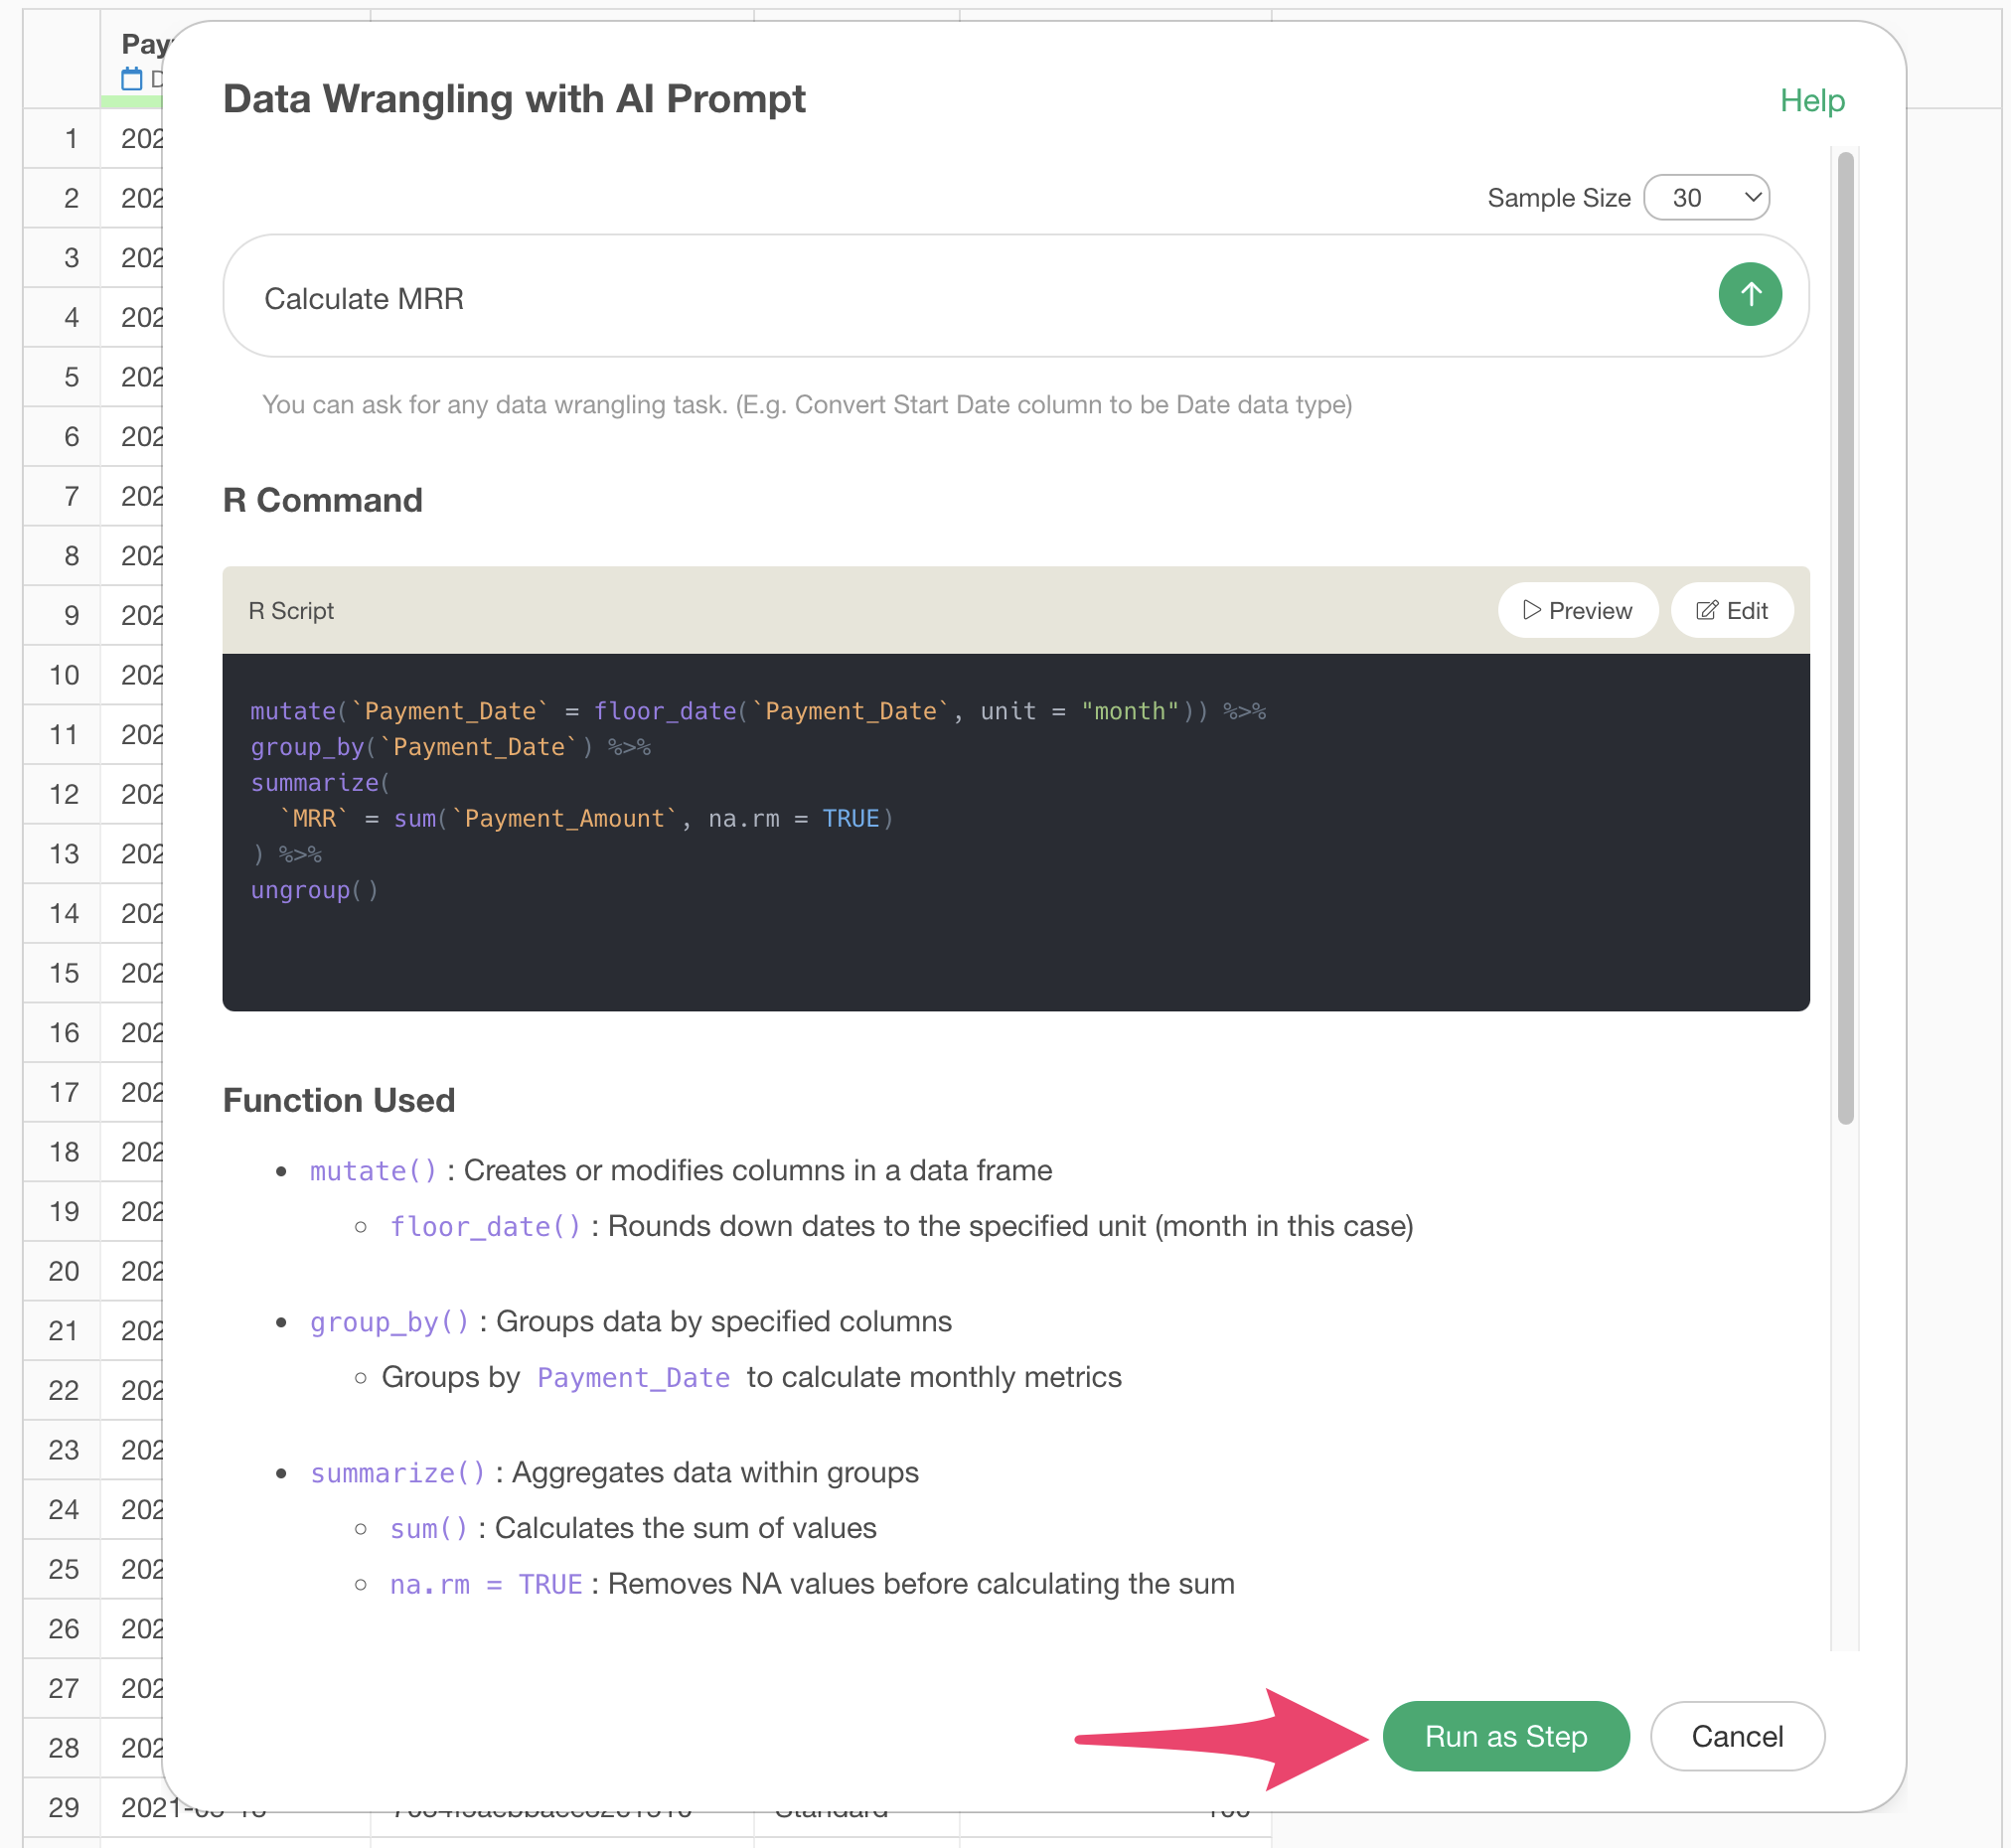
Task: Click the summarize() function reference
Action: (x=397, y=1473)
